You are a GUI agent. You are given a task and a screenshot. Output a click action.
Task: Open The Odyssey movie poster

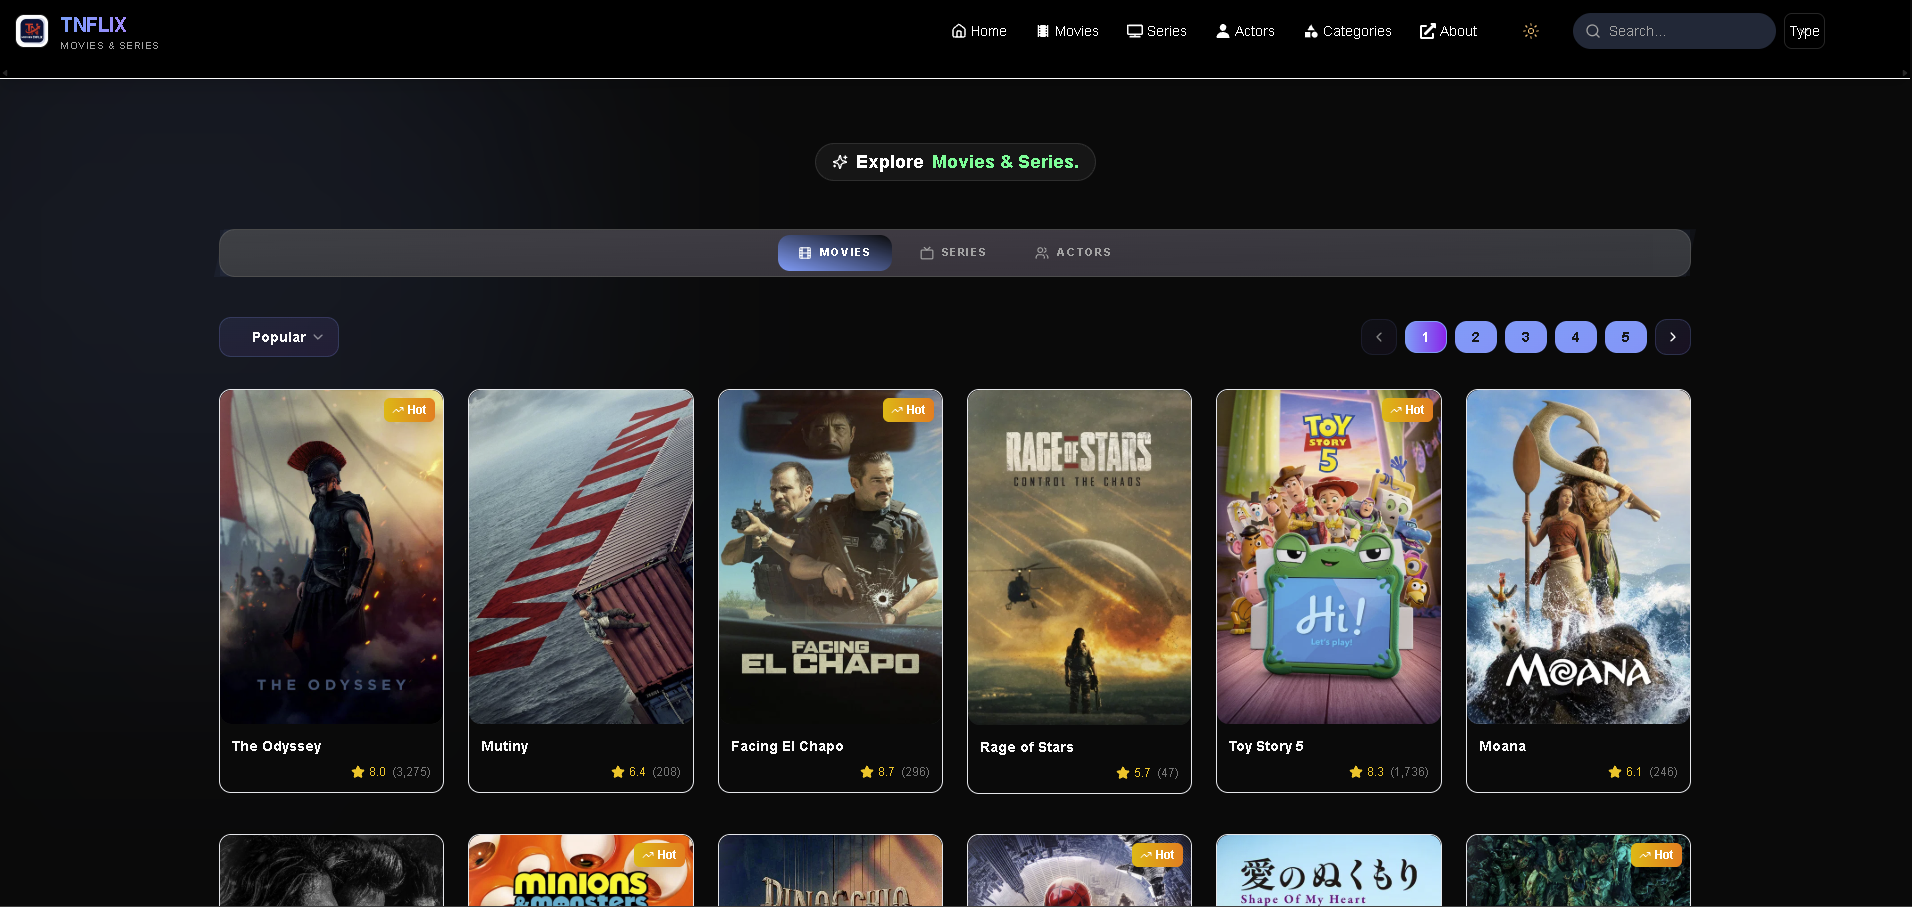pos(331,557)
